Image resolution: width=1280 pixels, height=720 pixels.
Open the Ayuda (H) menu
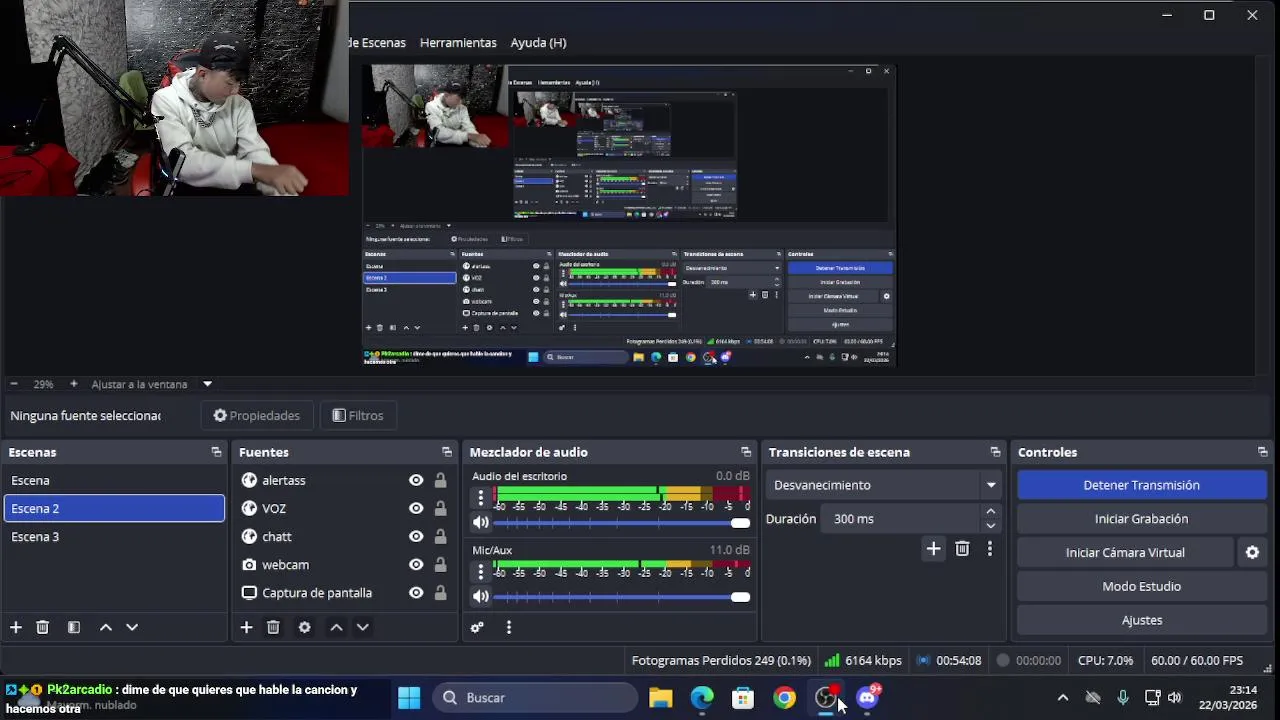point(538,43)
